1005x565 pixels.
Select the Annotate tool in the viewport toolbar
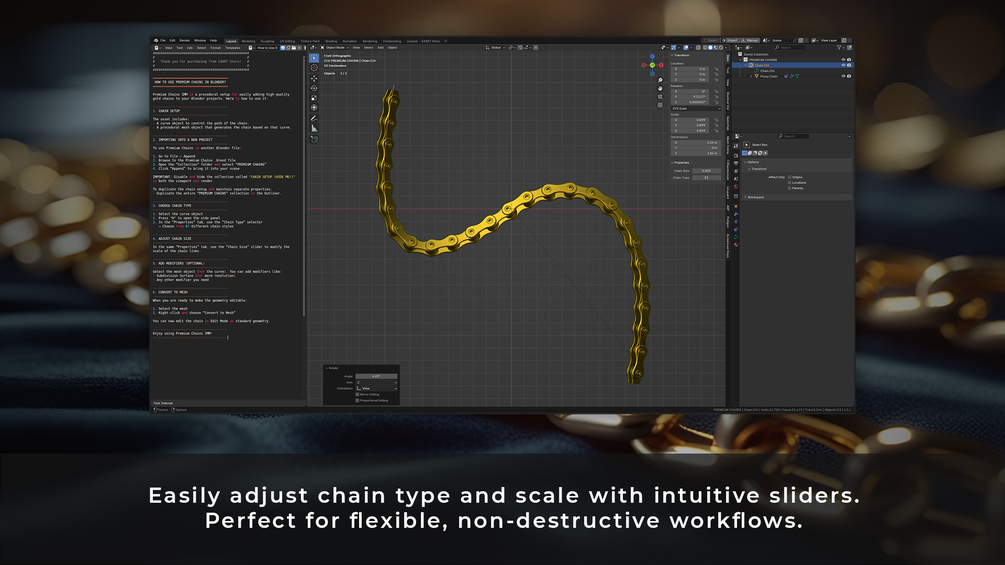[314, 119]
